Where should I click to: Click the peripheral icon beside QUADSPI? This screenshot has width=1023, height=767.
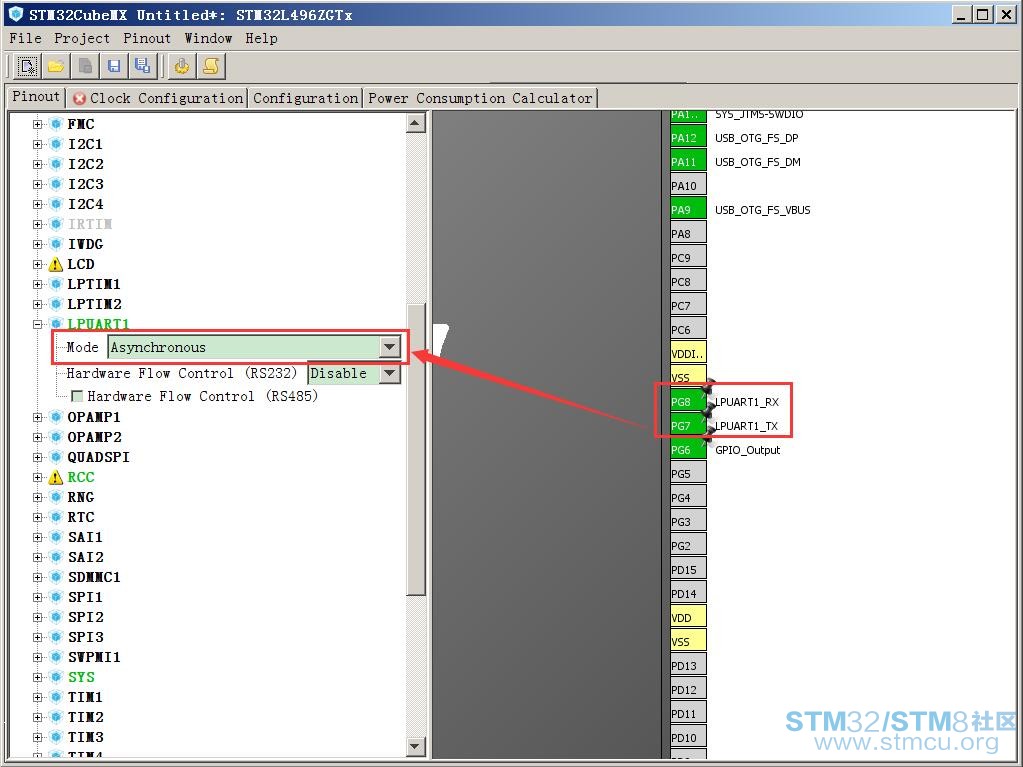[x=56, y=457]
